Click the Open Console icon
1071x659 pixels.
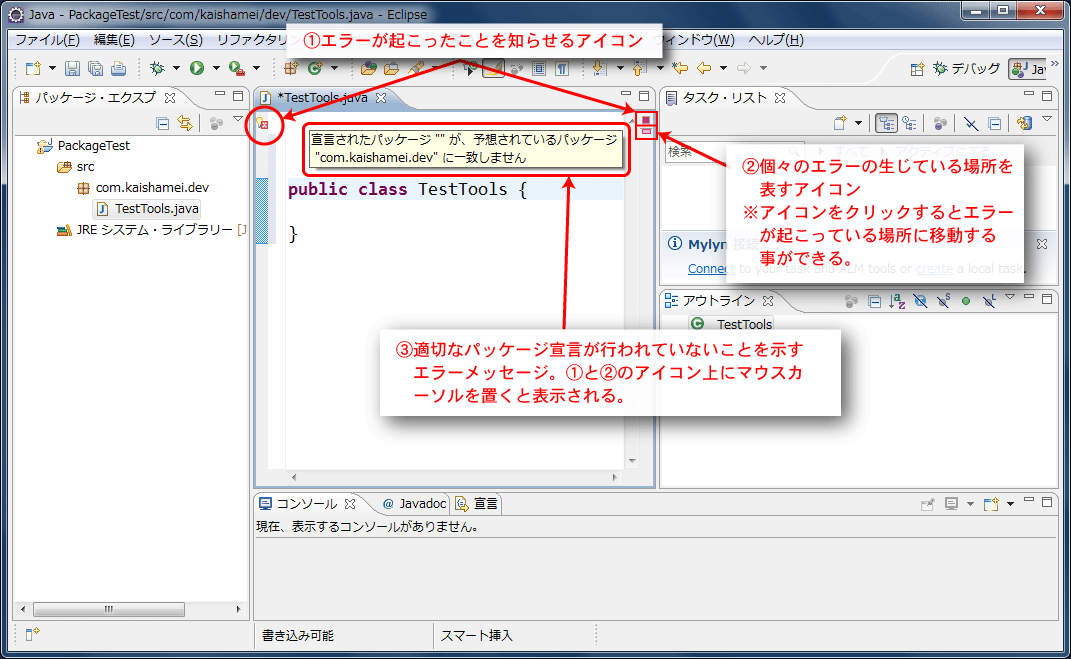tap(991, 505)
